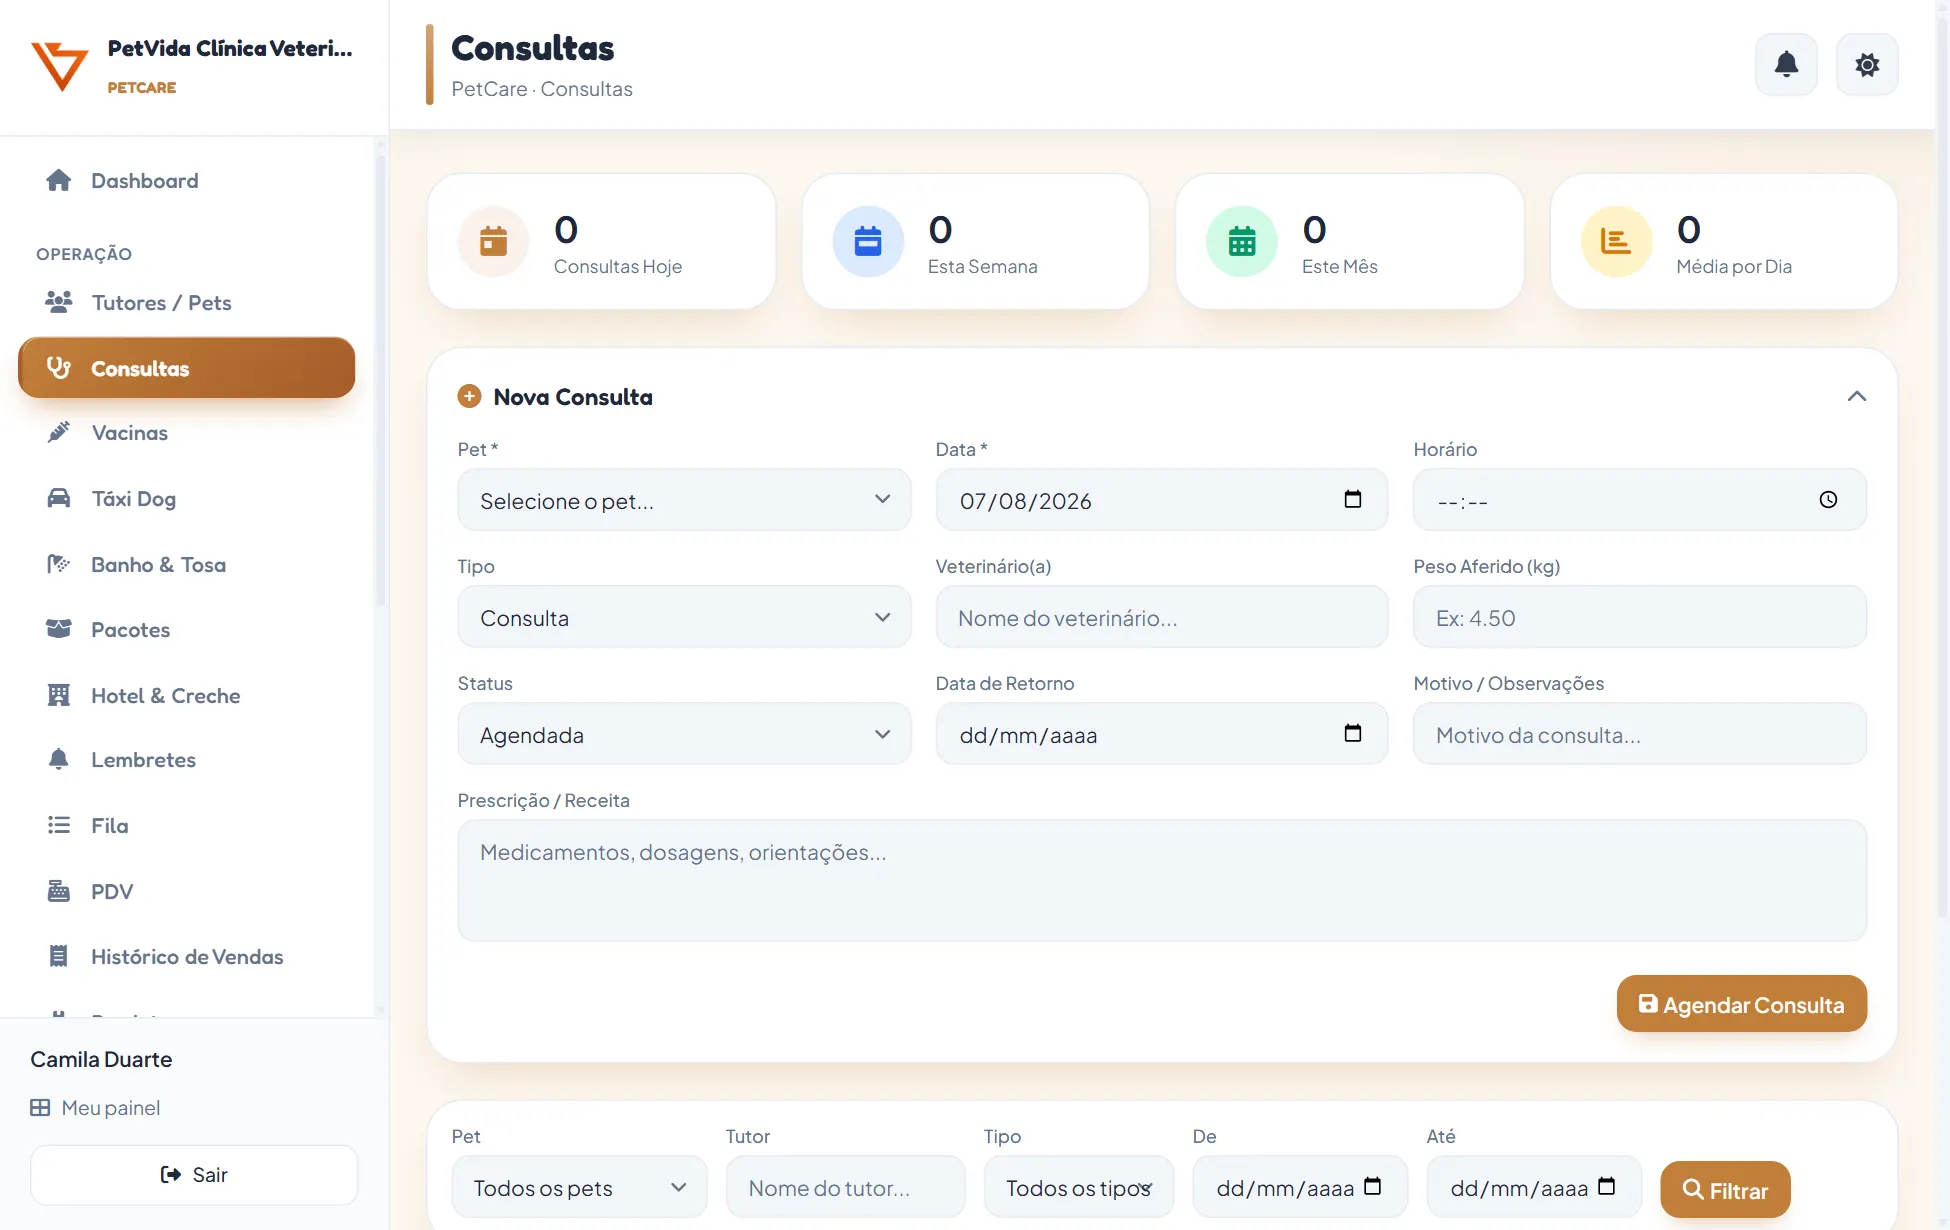Viewport: 1950px width, 1230px height.
Task: Click the Filtrar button
Action: pyautogui.click(x=1725, y=1190)
